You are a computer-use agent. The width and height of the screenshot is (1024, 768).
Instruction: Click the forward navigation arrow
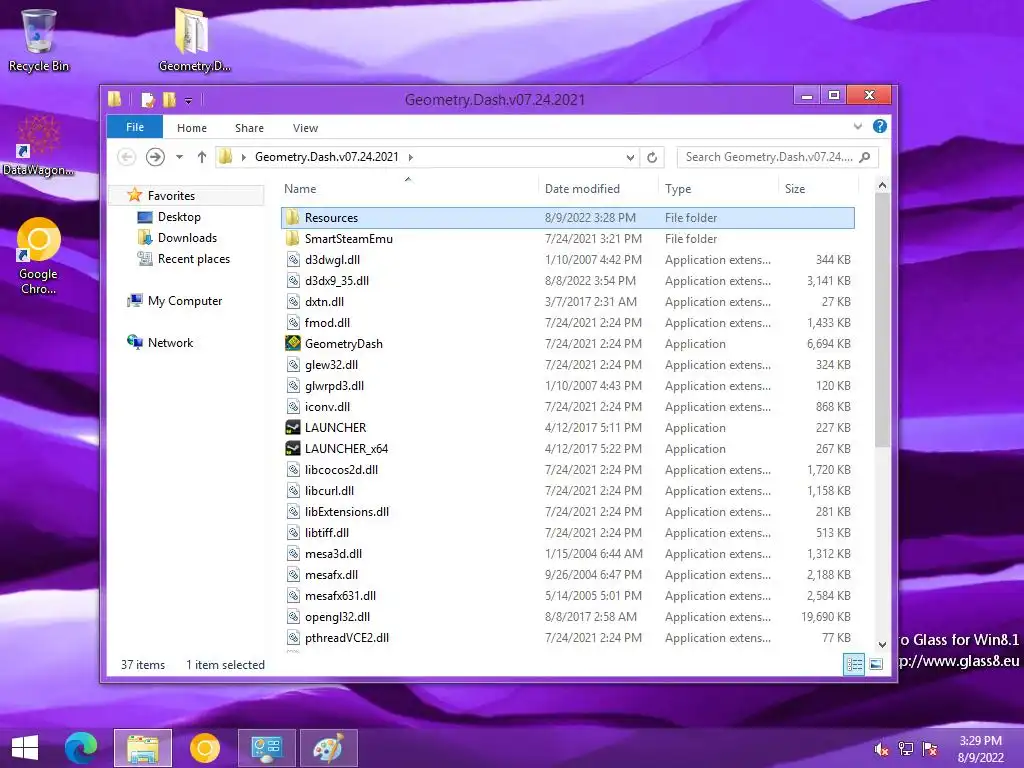click(x=155, y=157)
